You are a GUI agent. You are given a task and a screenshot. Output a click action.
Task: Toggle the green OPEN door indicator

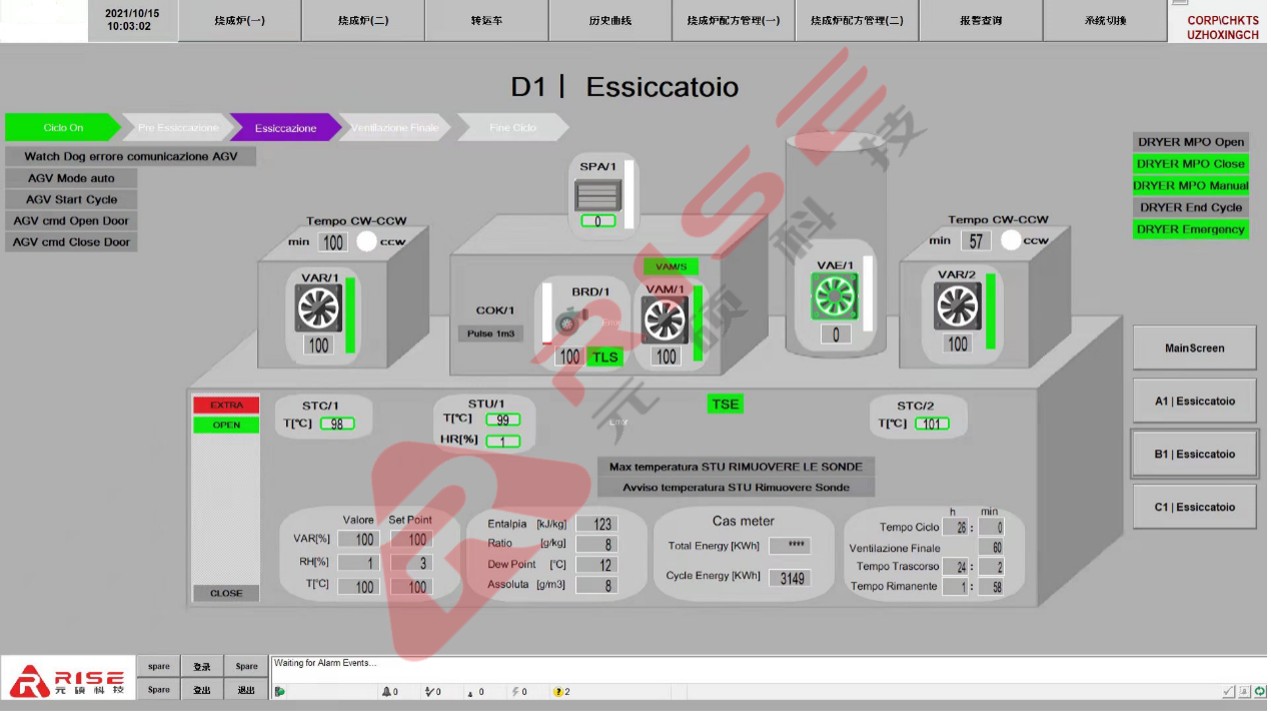pyautogui.click(x=226, y=425)
